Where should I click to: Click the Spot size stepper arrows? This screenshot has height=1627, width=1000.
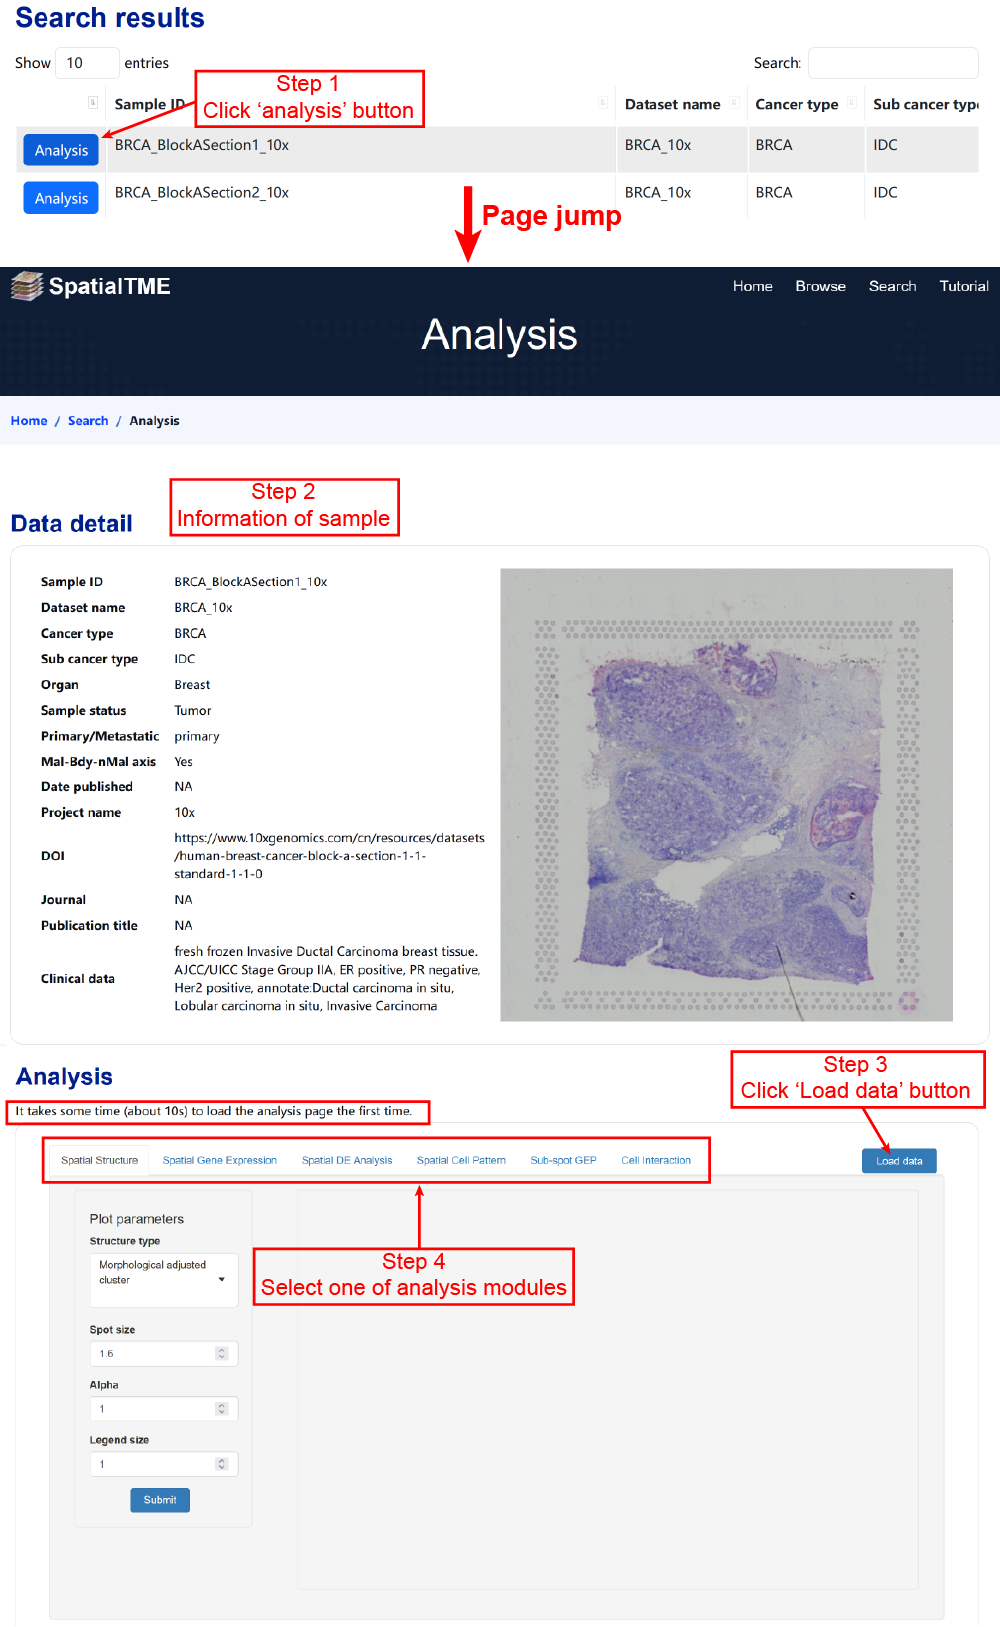click(222, 1354)
